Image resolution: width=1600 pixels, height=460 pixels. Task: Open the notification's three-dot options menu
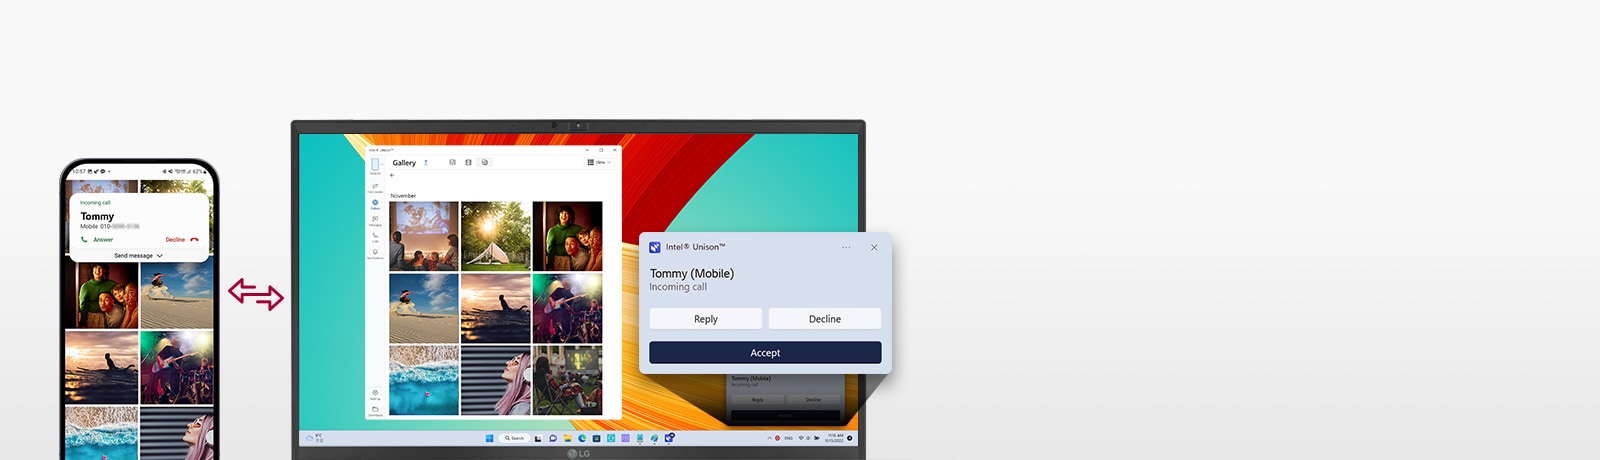[x=846, y=247]
